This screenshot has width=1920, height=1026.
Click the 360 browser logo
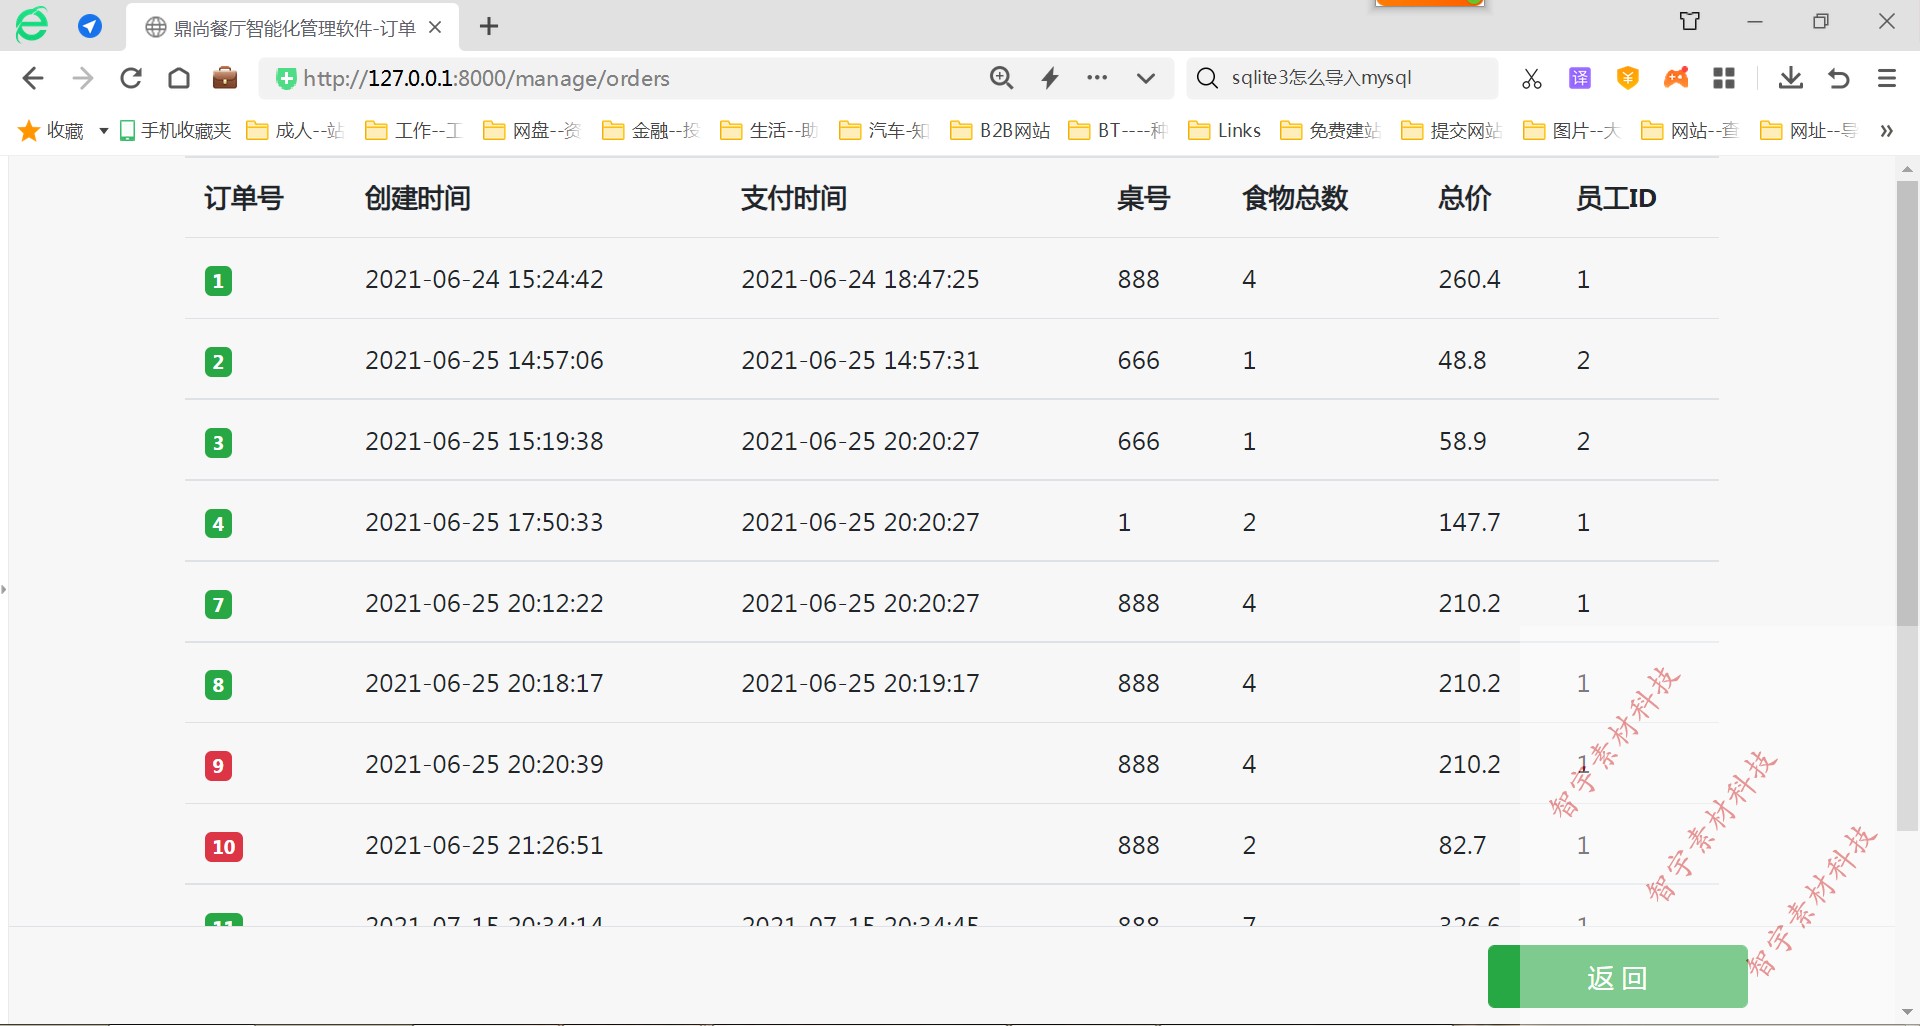32,25
